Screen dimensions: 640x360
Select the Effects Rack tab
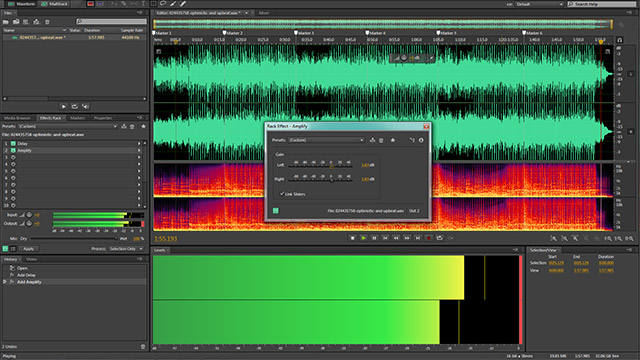(x=51, y=118)
